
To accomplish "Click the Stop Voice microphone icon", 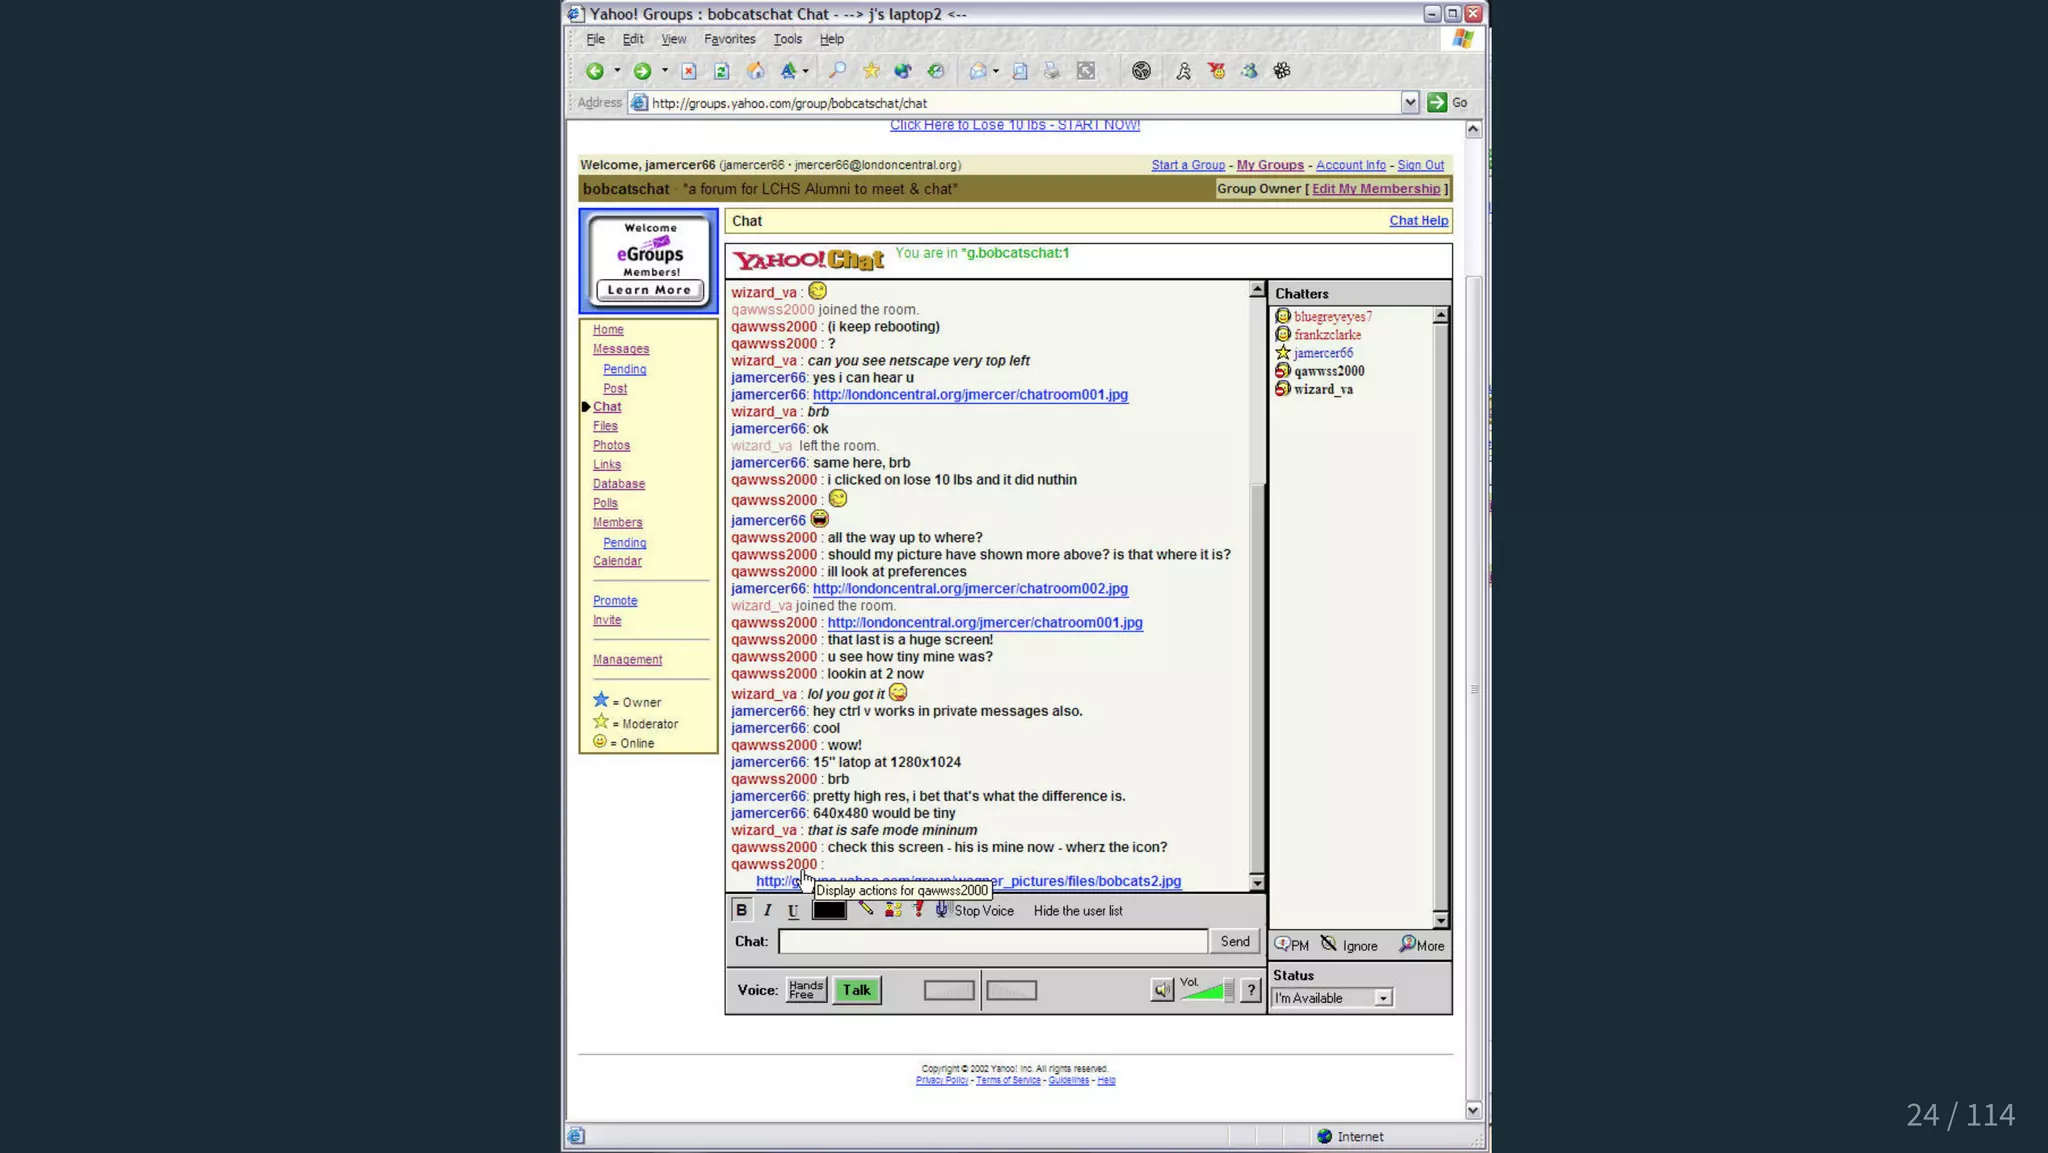I will click(x=941, y=910).
